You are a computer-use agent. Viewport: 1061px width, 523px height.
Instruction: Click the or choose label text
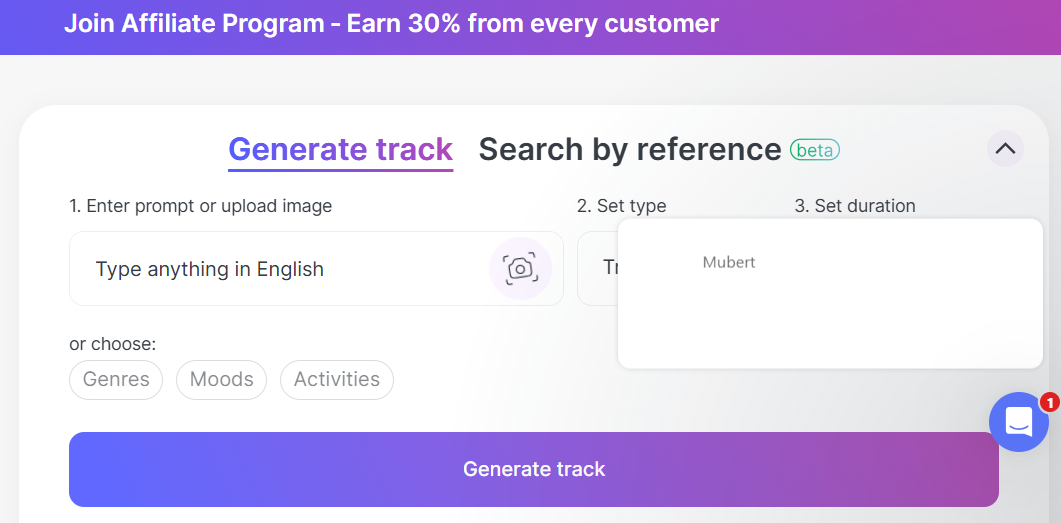[x=112, y=344]
